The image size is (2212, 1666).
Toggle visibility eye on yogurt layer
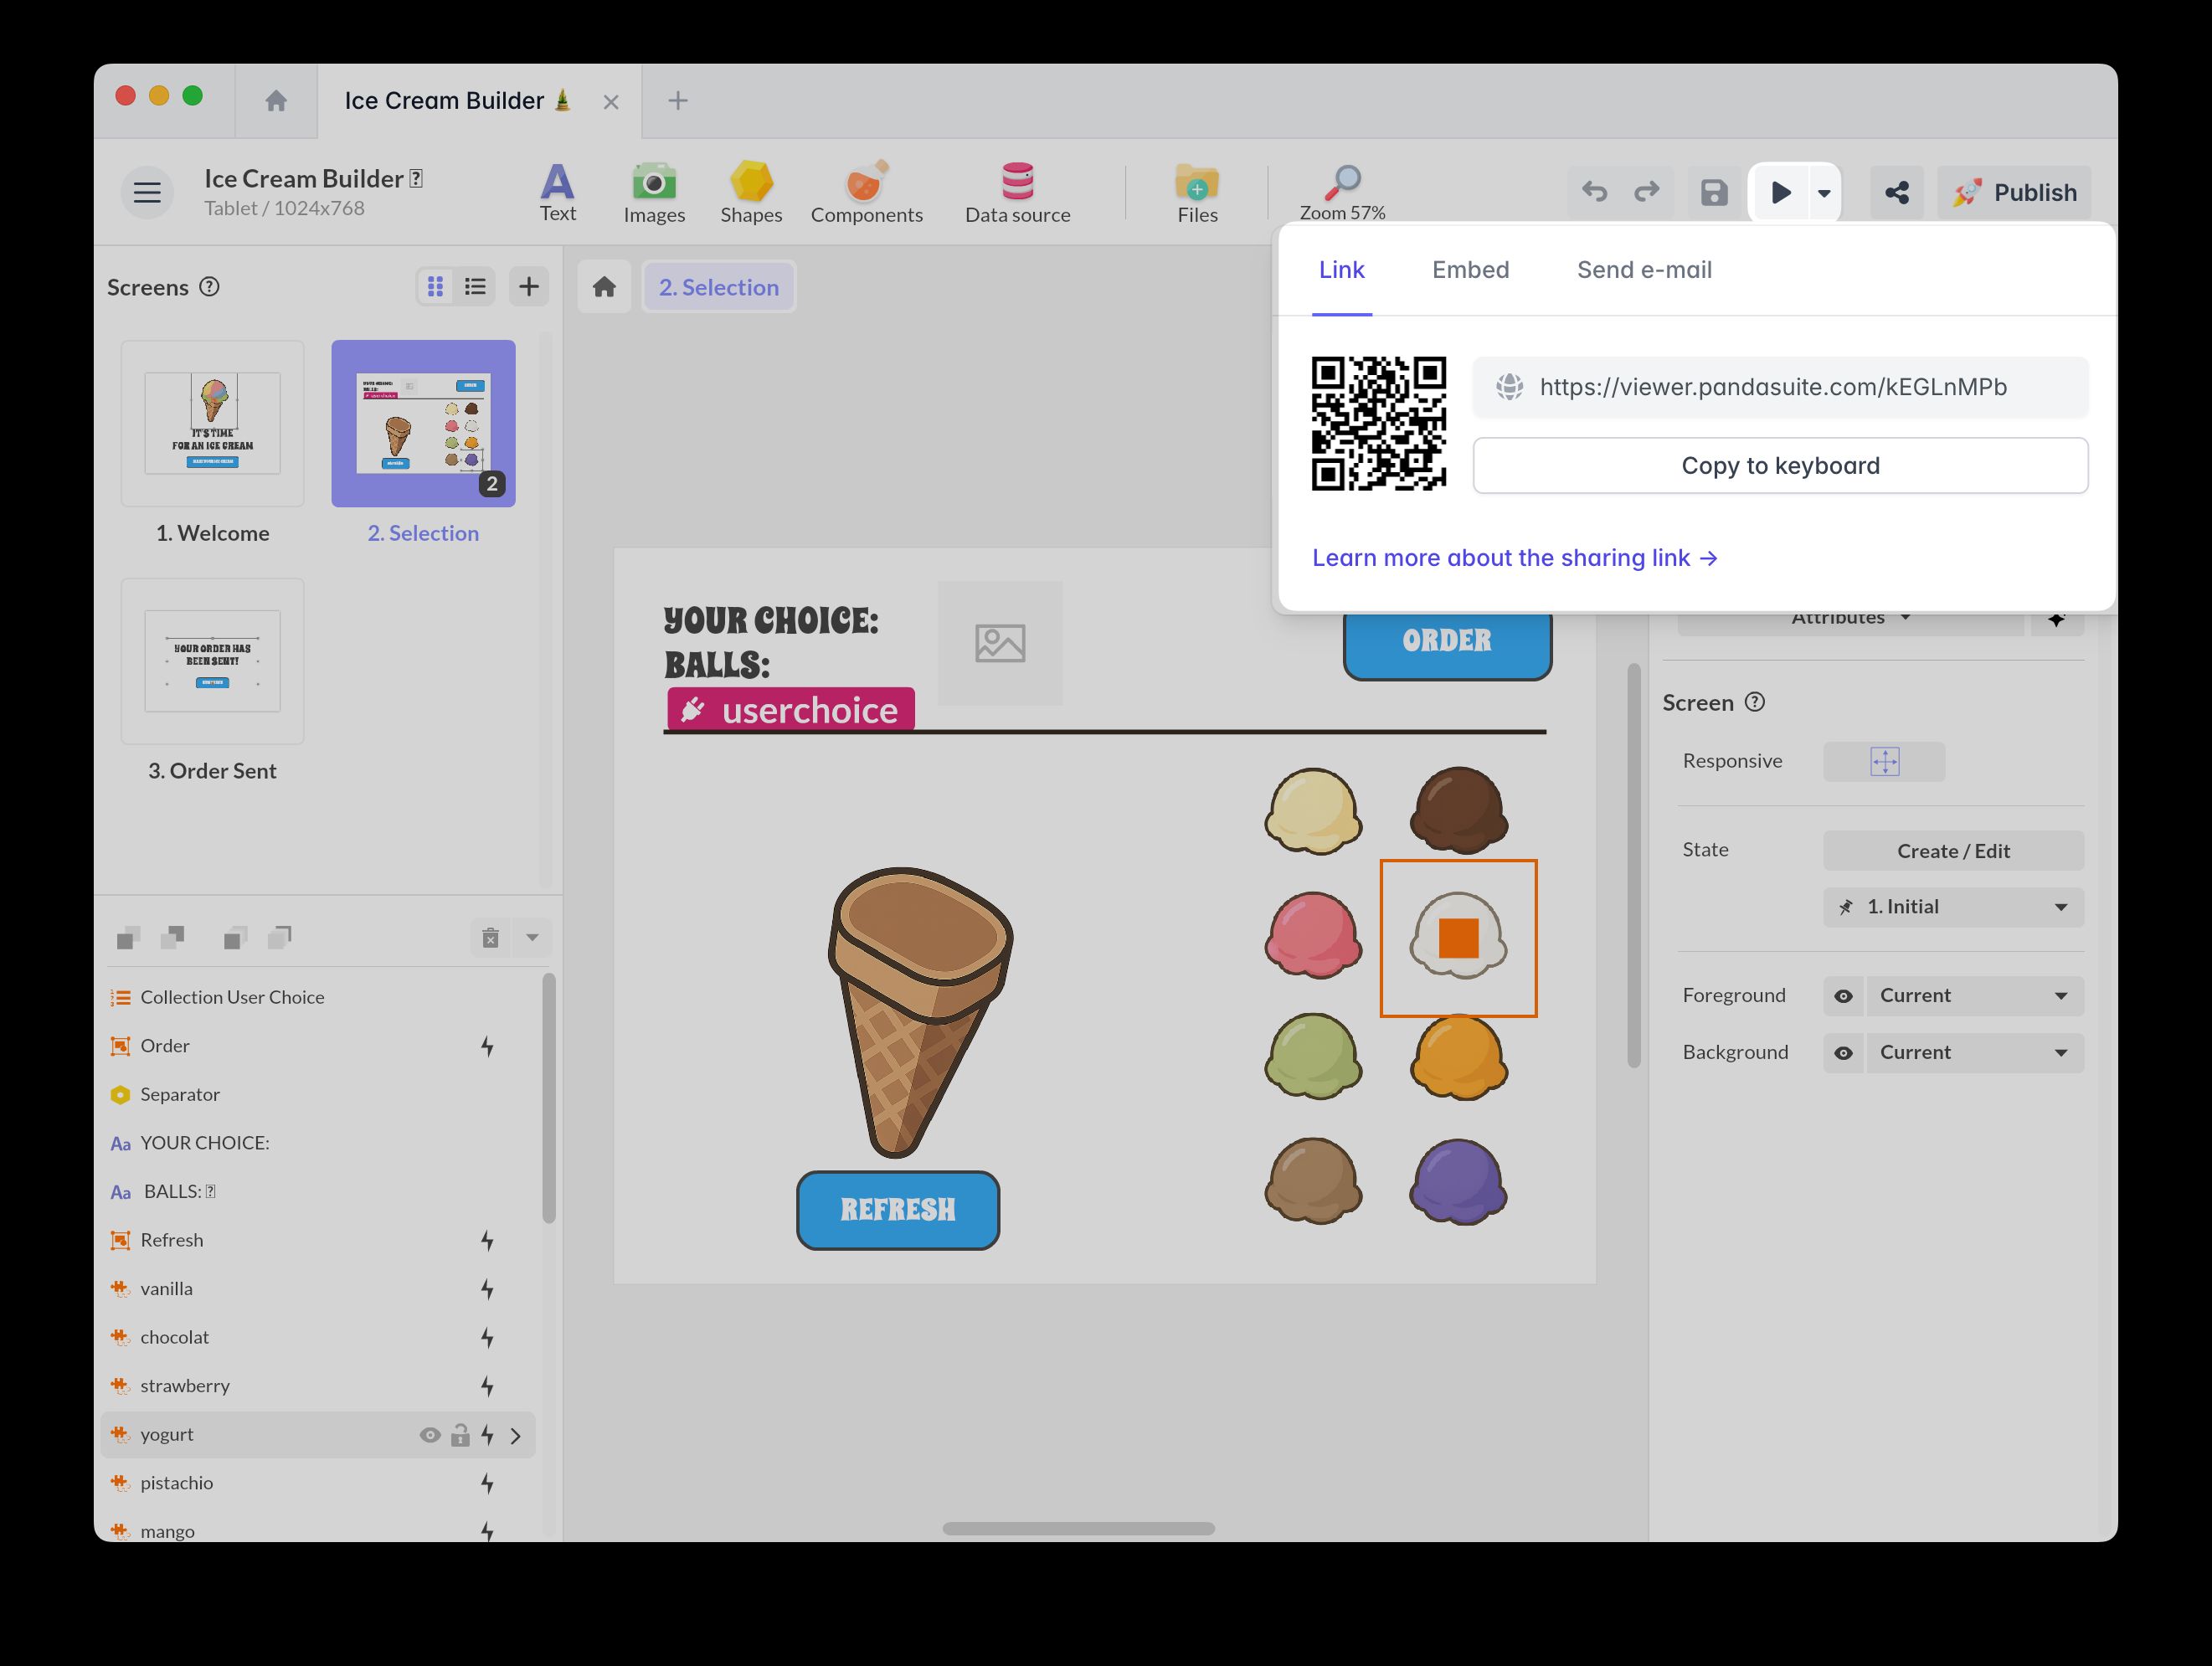430,1435
